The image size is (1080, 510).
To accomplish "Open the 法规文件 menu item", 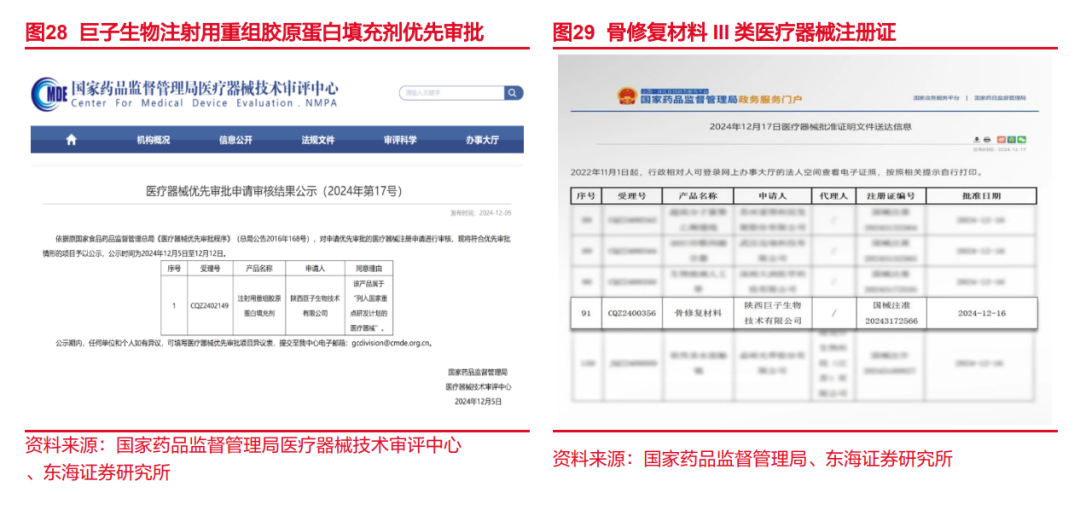I will (318, 140).
